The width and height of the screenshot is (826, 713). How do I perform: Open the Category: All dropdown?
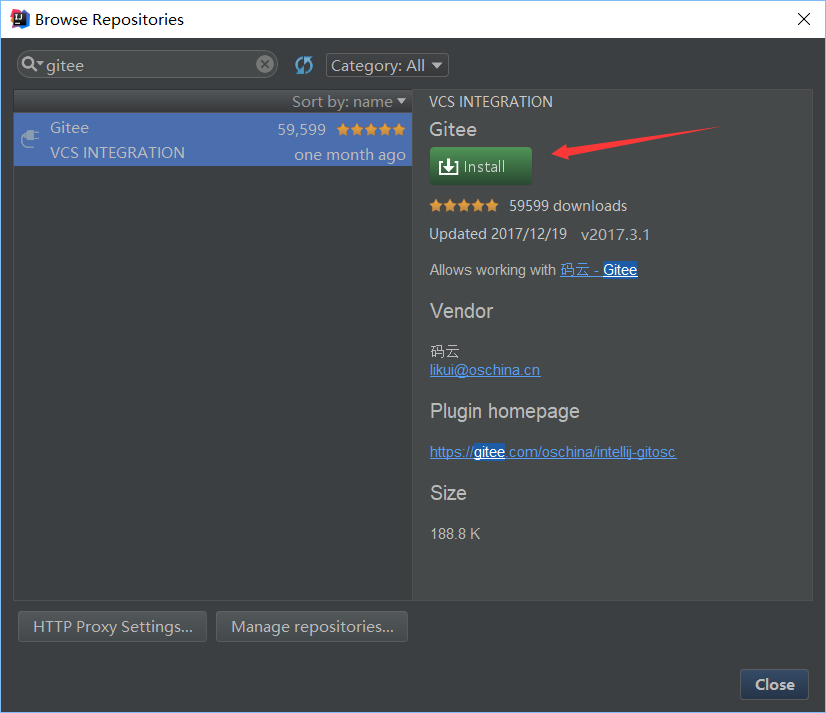pyautogui.click(x=387, y=65)
